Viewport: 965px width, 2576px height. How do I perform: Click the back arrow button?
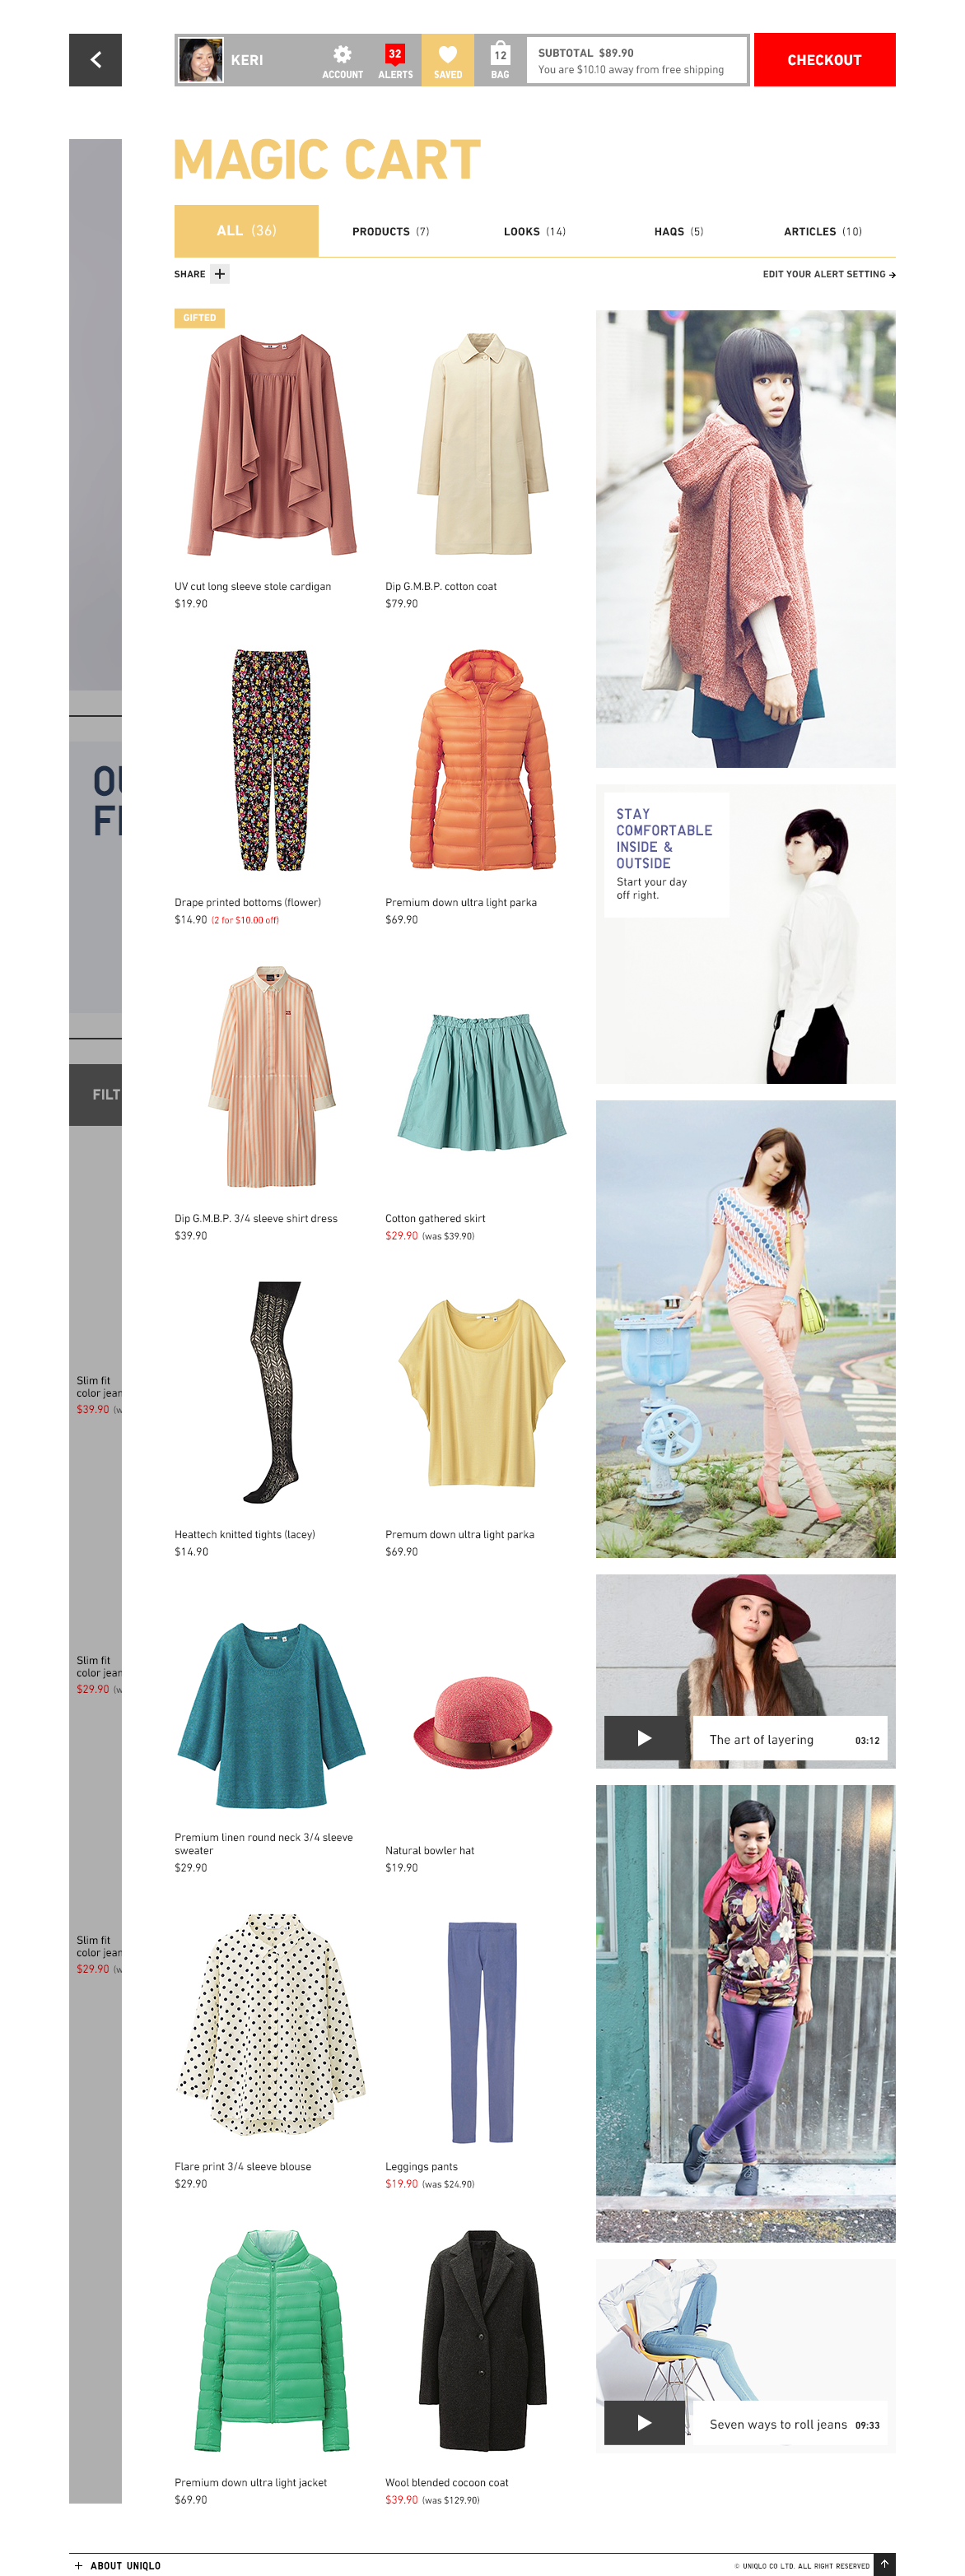pos(95,60)
